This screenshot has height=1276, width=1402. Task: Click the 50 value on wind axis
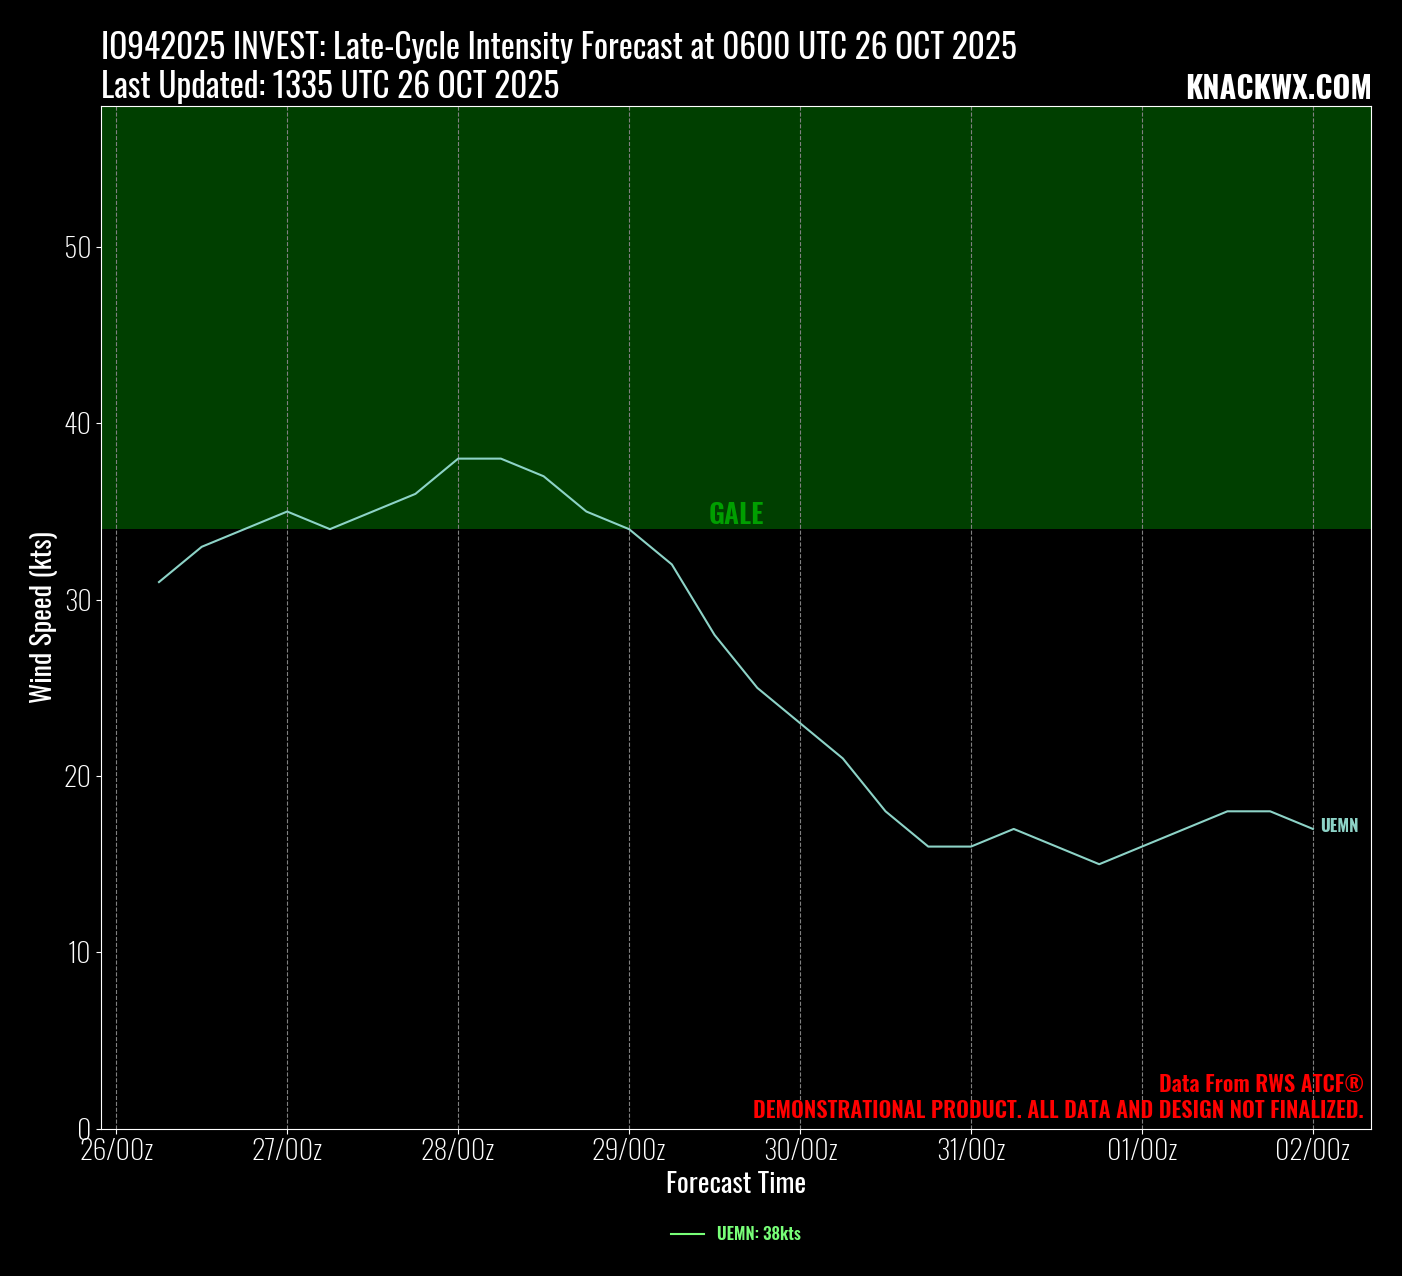tap(78, 248)
